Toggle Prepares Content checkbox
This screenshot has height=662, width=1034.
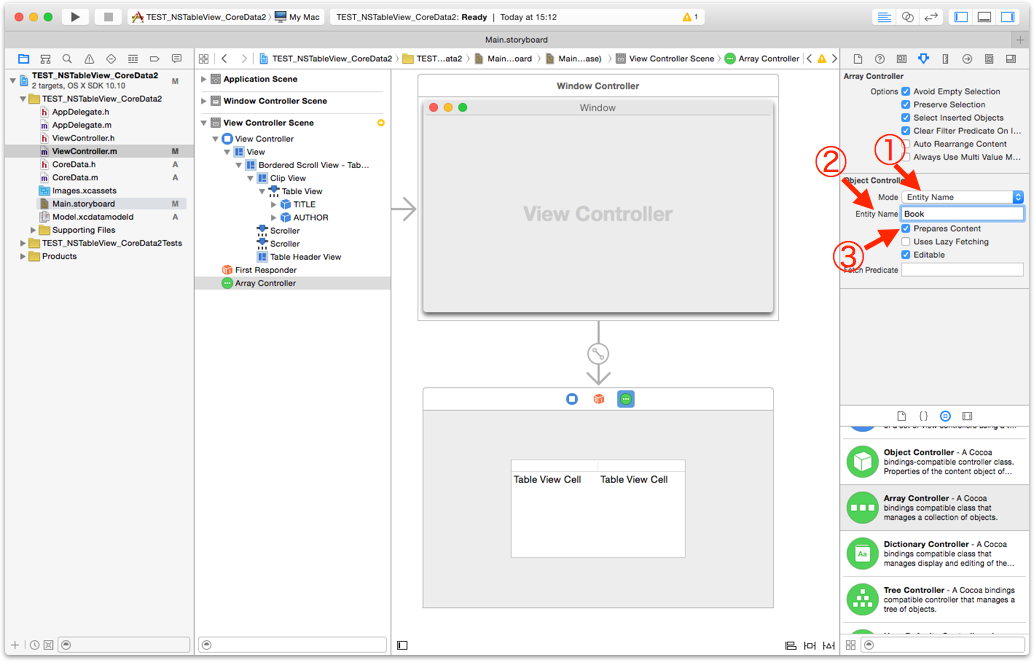click(x=906, y=229)
